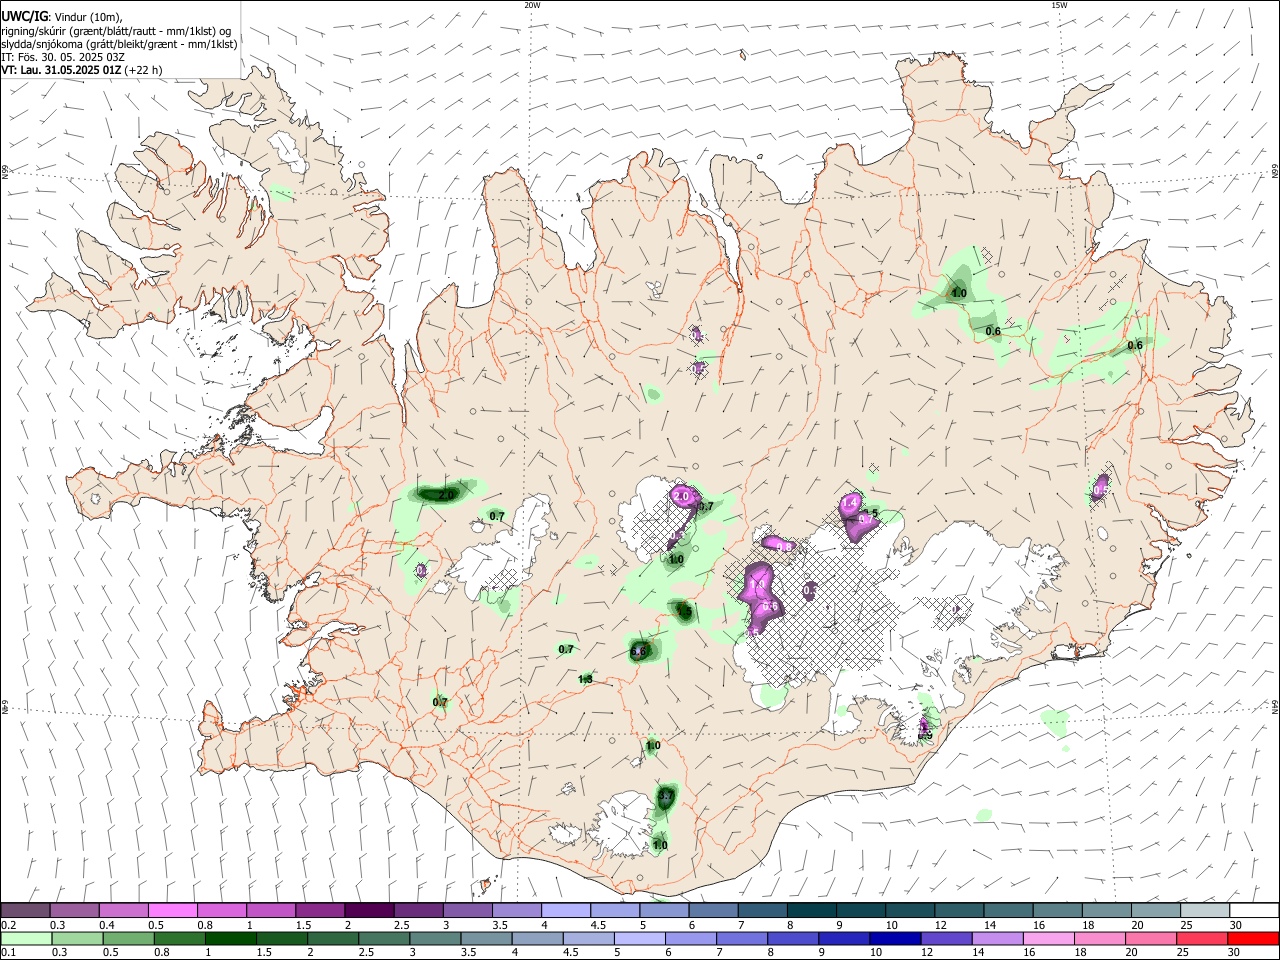
Task: Click the 0.5 bright pink swatch in upper legend
Action: (x=172, y=911)
